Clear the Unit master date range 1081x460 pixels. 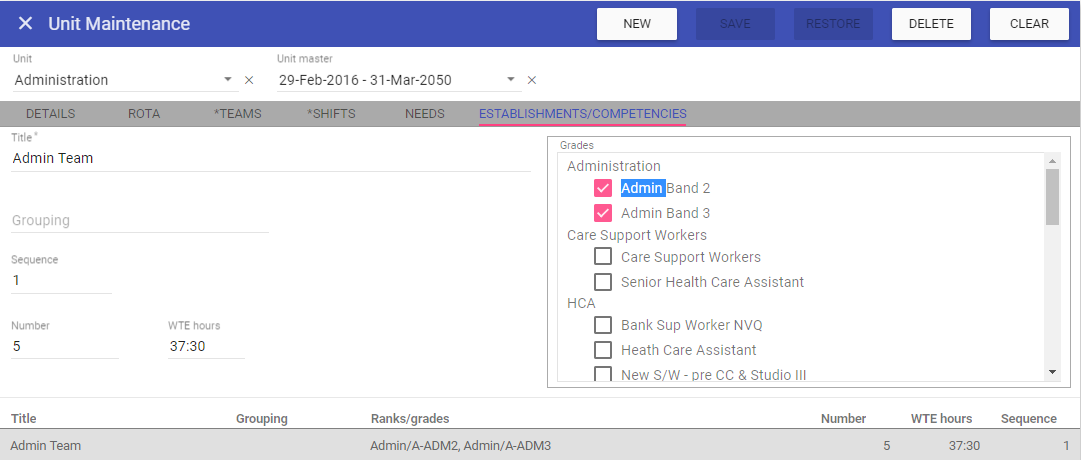pyautogui.click(x=532, y=80)
